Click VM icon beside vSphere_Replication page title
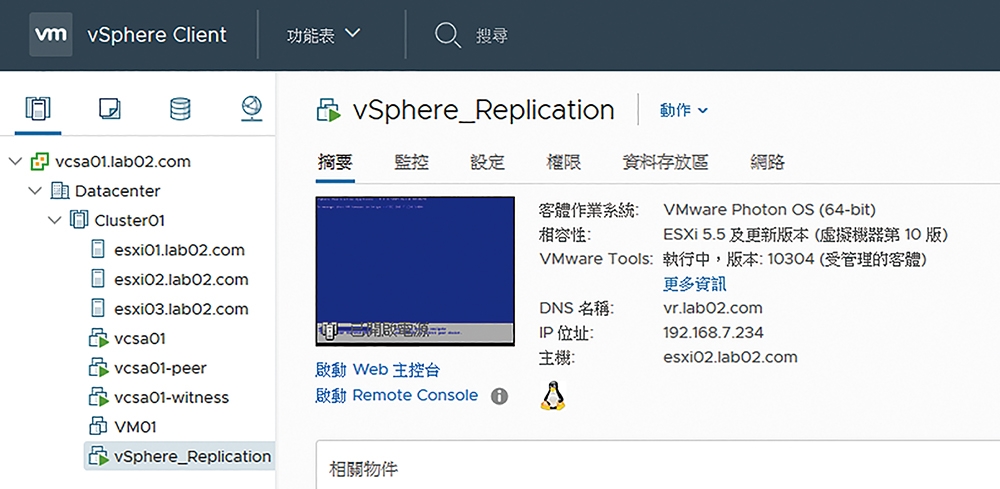This screenshot has width=1000, height=489. [x=330, y=110]
